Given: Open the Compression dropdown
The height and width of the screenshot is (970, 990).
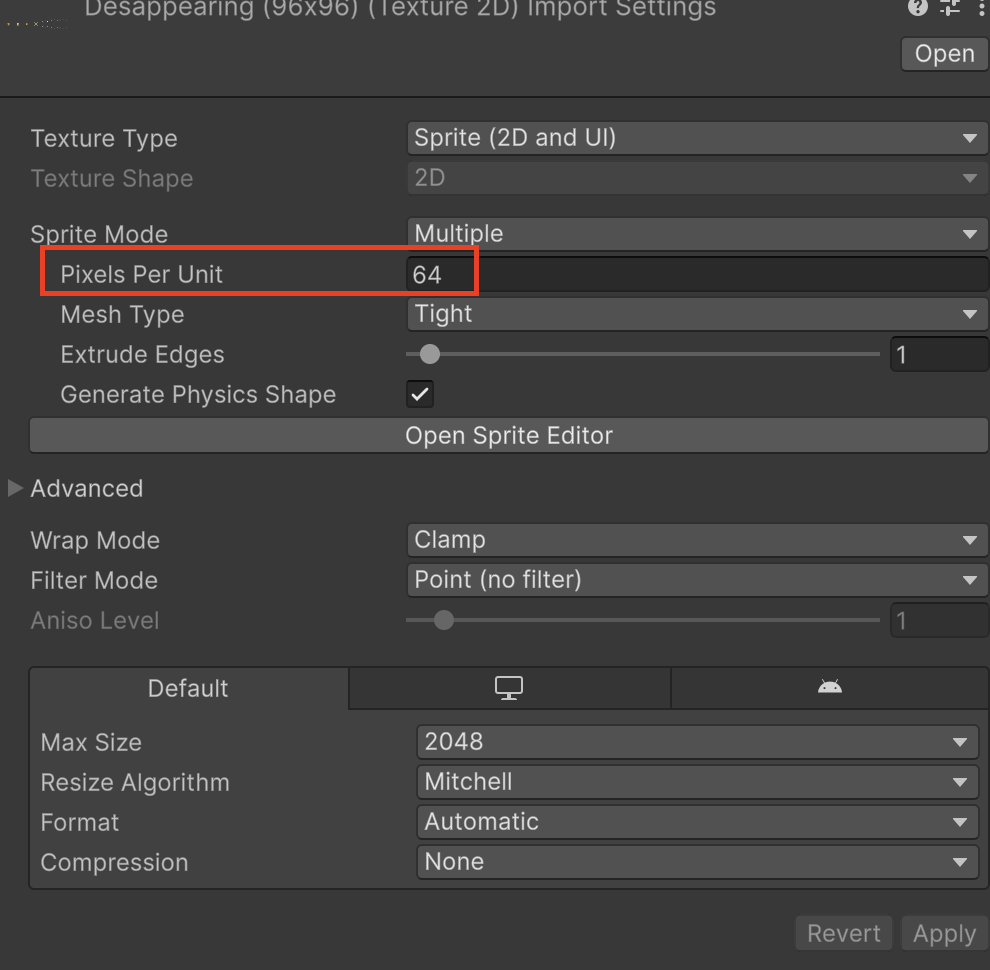Looking at the screenshot, I should coord(696,862).
